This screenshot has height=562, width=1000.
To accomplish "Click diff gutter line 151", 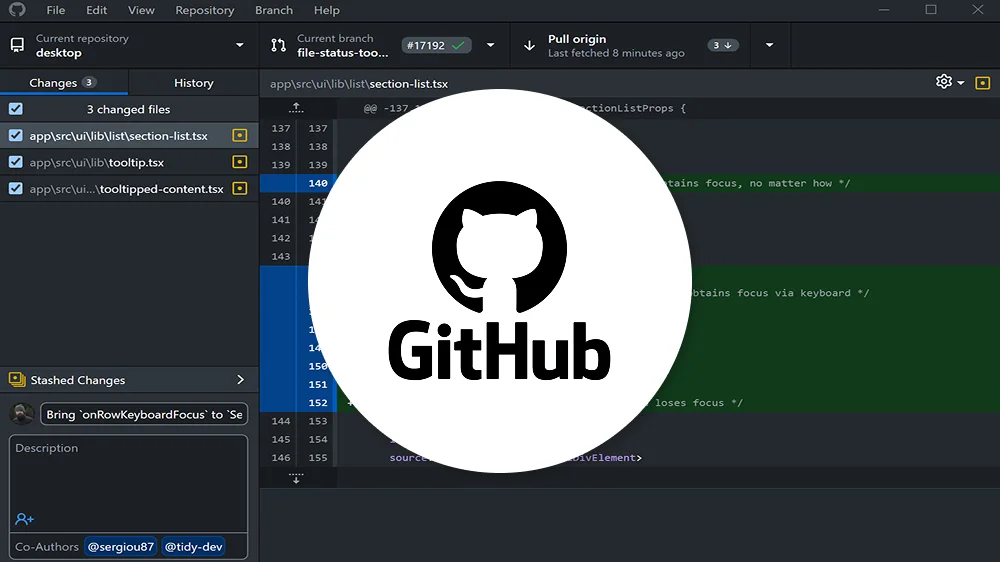I will point(318,384).
